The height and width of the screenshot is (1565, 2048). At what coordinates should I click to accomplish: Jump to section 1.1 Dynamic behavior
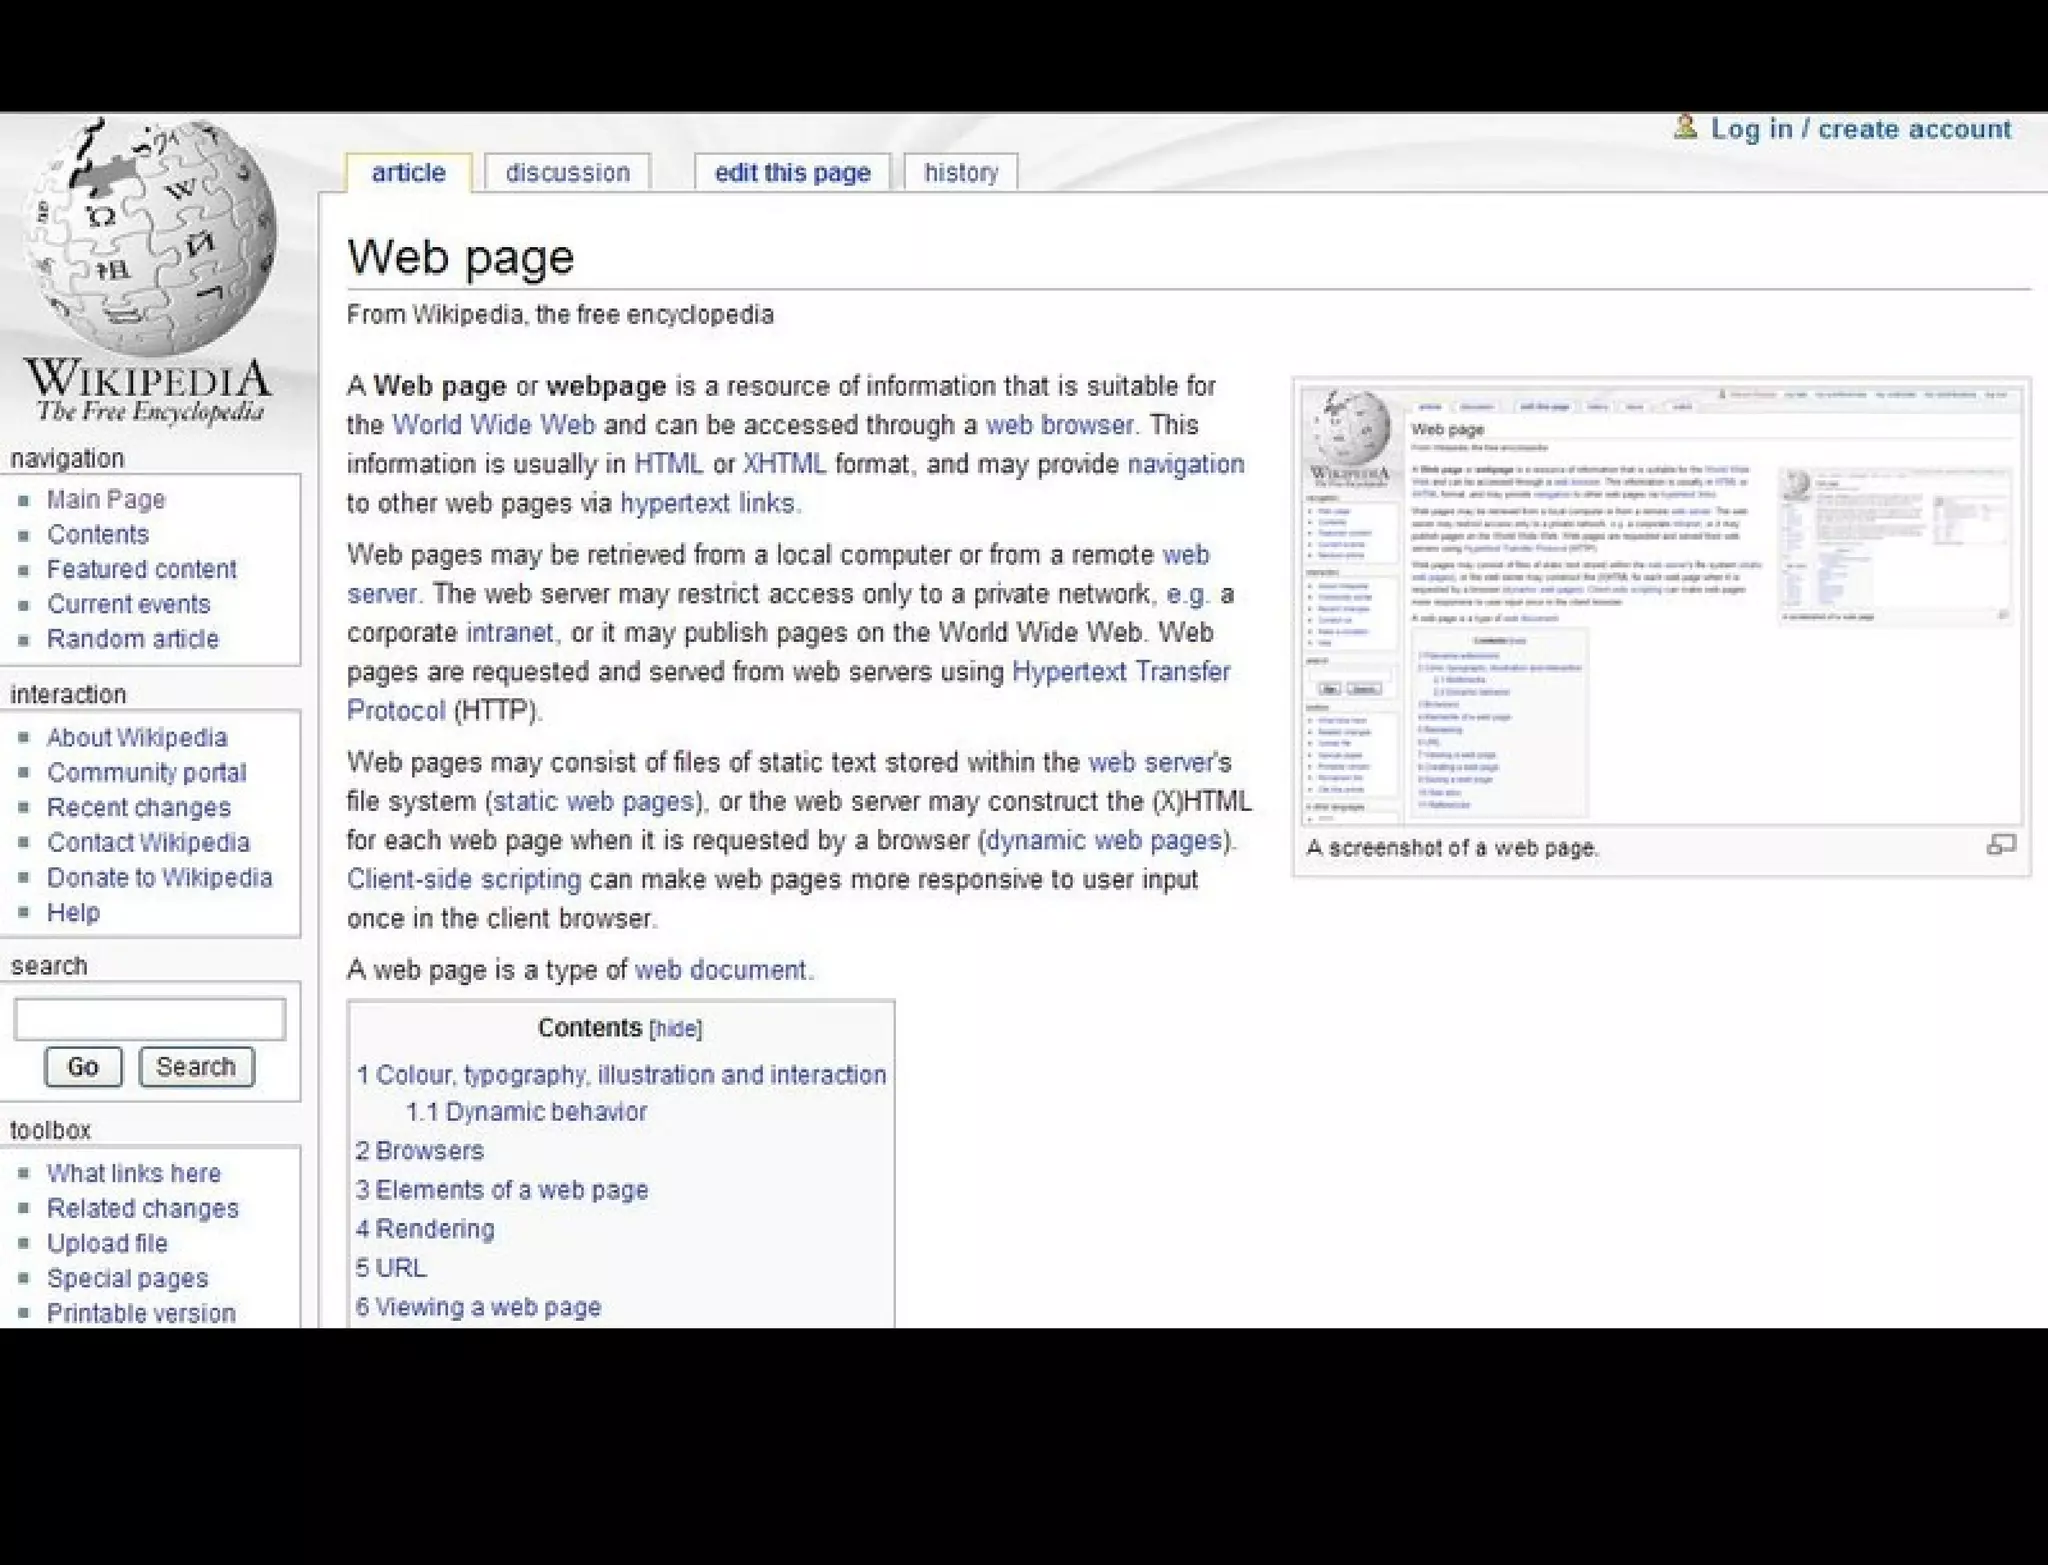tap(526, 1112)
